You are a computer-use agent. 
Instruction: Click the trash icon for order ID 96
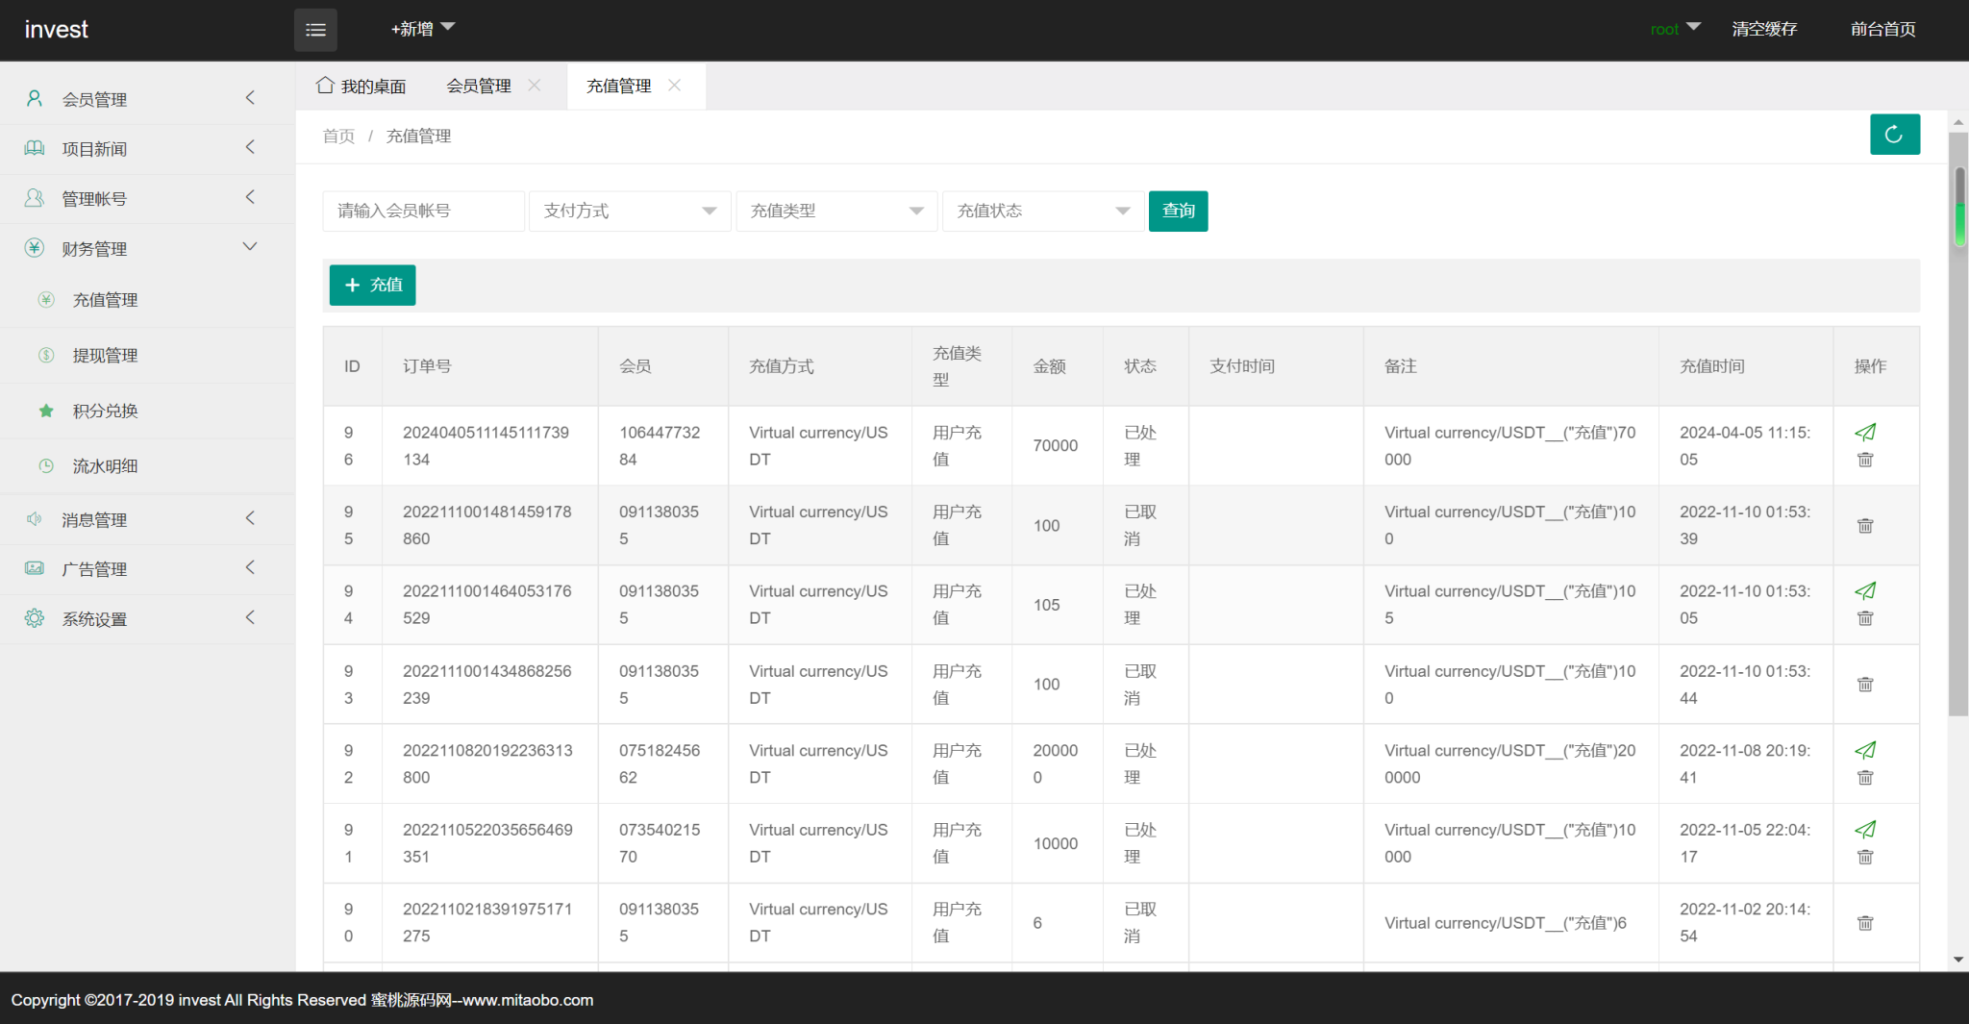(1865, 459)
